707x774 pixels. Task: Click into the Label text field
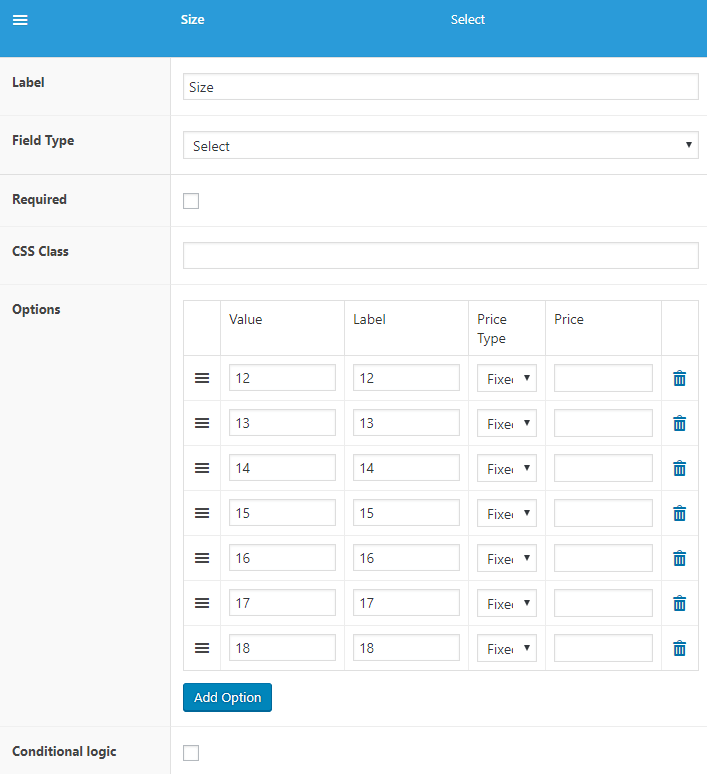[440, 87]
